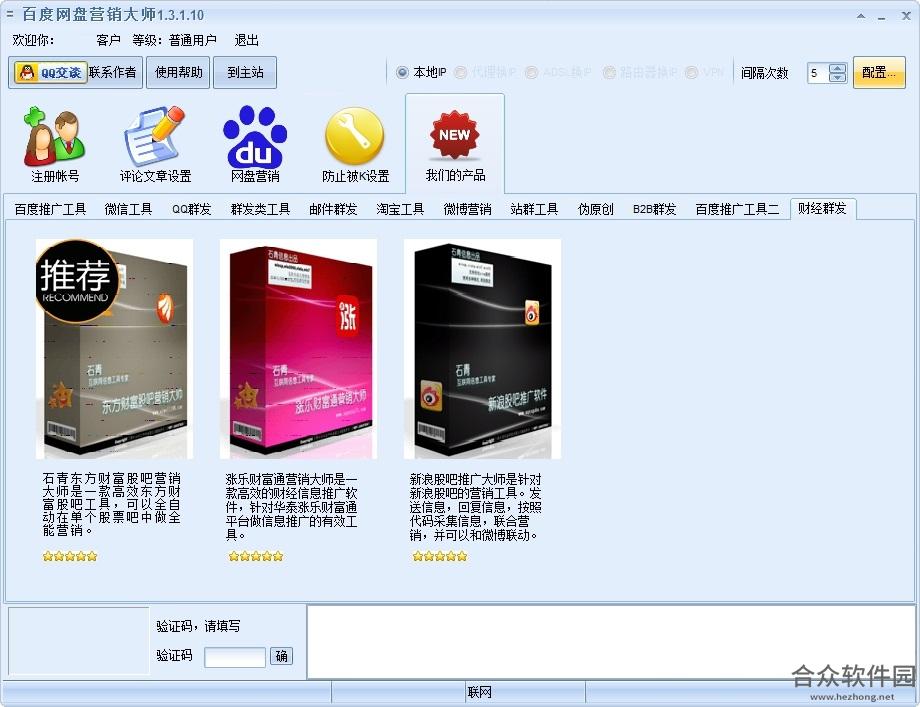Image resolution: width=920 pixels, height=707 pixels.
Task: Click the QQ交谈 penguin chat button
Action: (x=50, y=73)
